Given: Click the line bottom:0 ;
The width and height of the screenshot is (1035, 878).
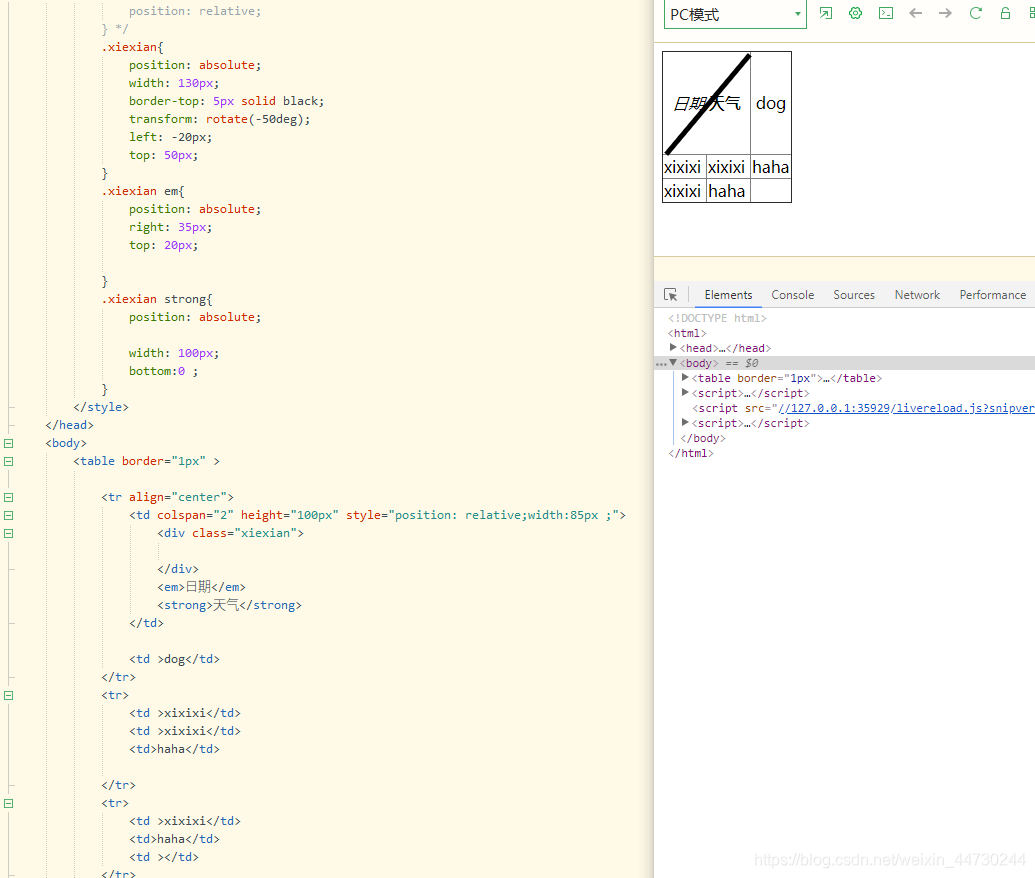Looking at the screenshot, I should [163, 371].
